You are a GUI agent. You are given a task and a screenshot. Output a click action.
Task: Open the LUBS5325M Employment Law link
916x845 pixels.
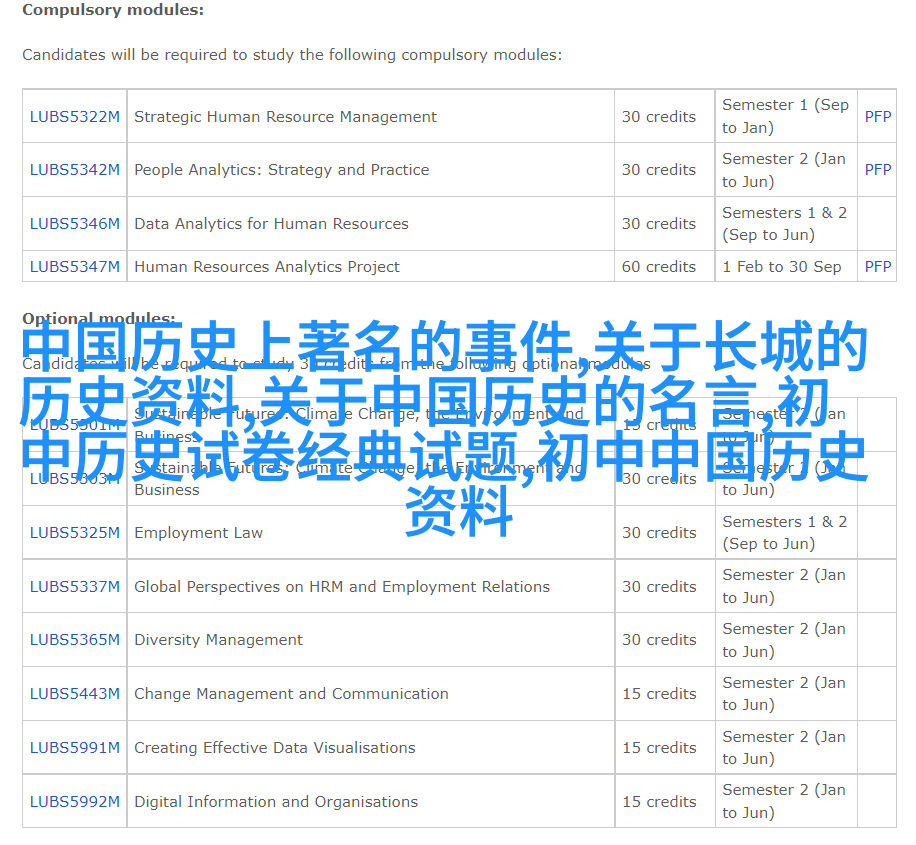tap(74, 533)
